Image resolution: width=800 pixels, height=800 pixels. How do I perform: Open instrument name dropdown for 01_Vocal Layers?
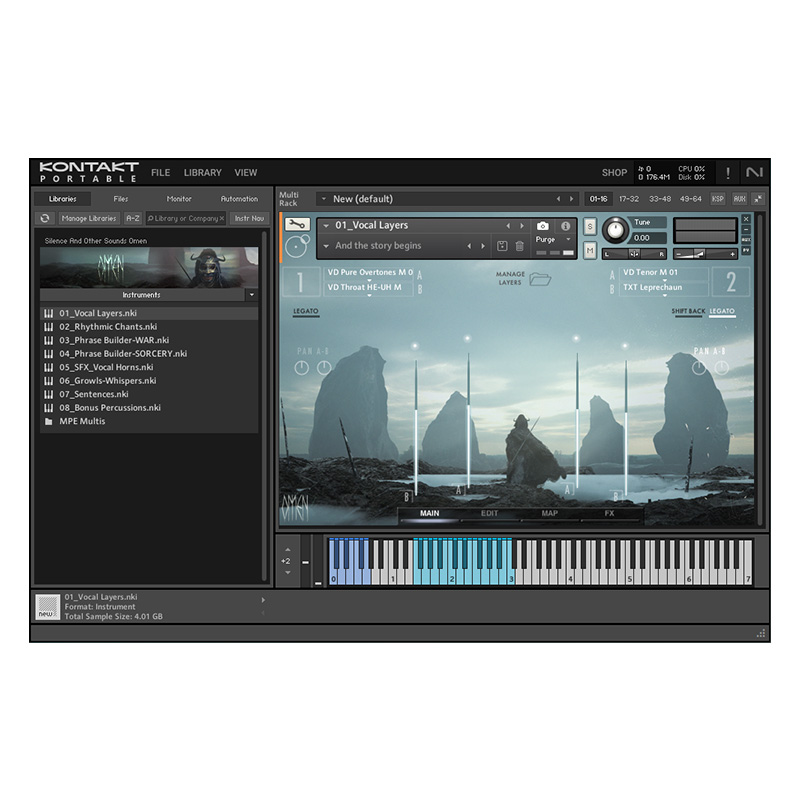pyautogui.click(x=326, y=226)
